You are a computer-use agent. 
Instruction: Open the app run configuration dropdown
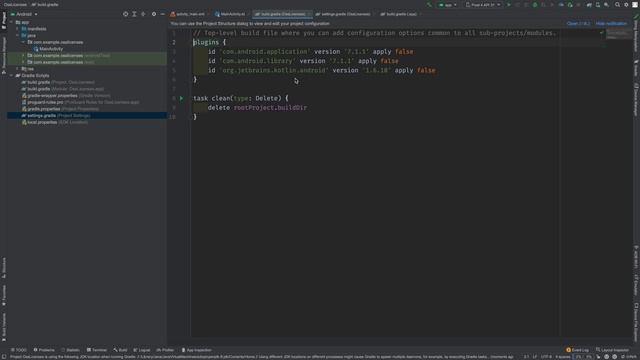[448, 5]
